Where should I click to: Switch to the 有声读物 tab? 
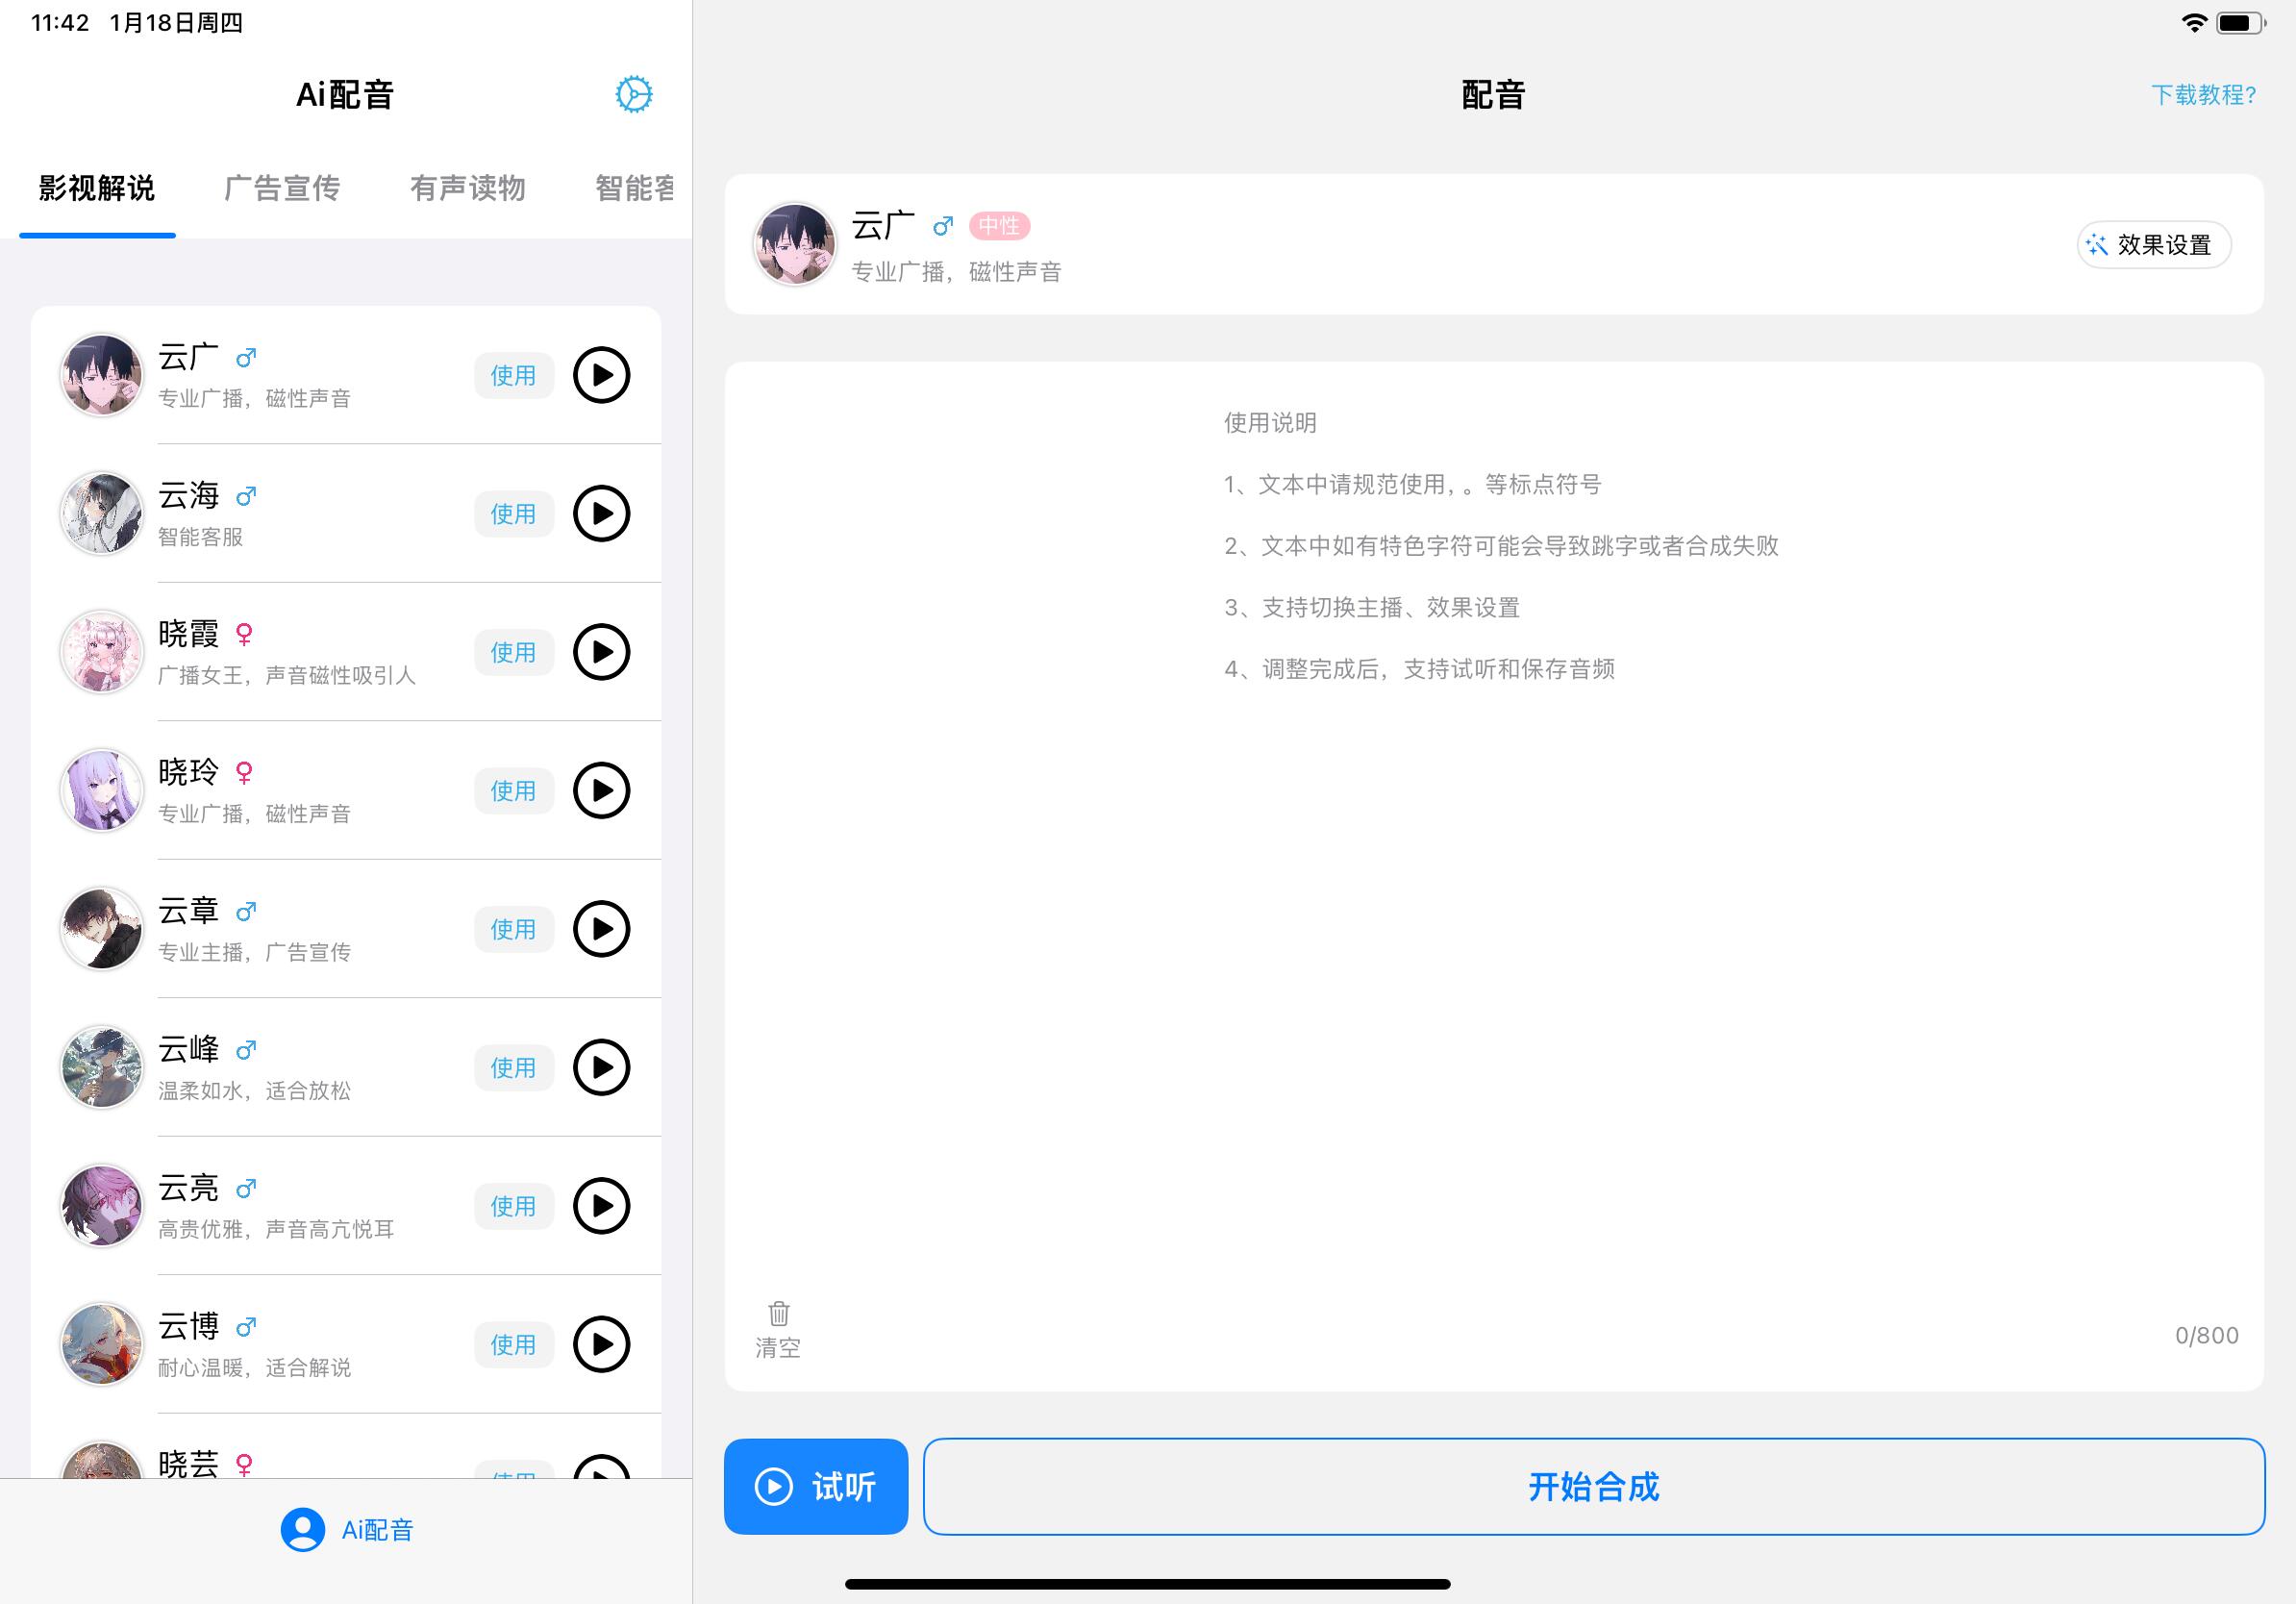click(x=467, y=188)
